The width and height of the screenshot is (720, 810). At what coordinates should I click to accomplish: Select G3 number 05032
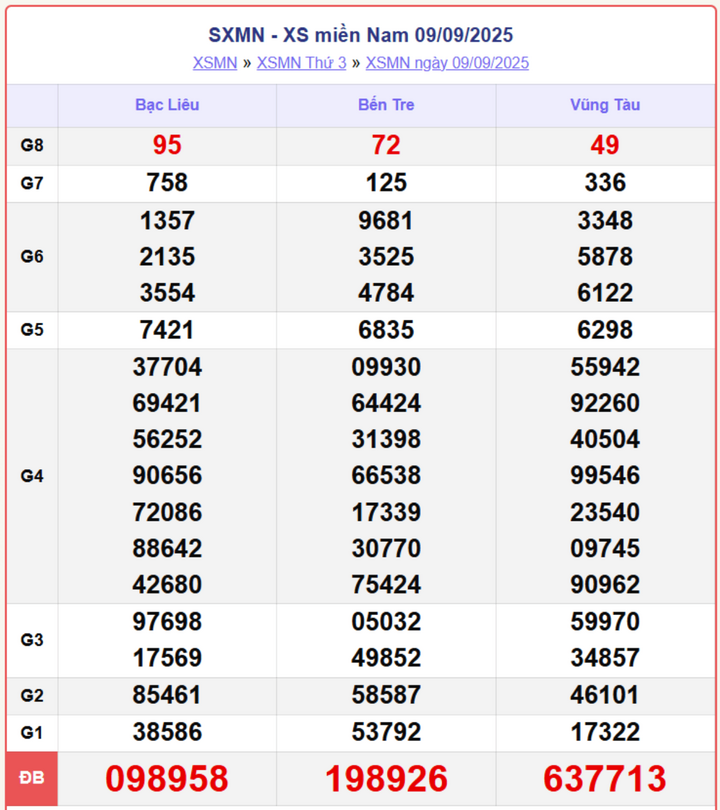click(x=386, y=622)
